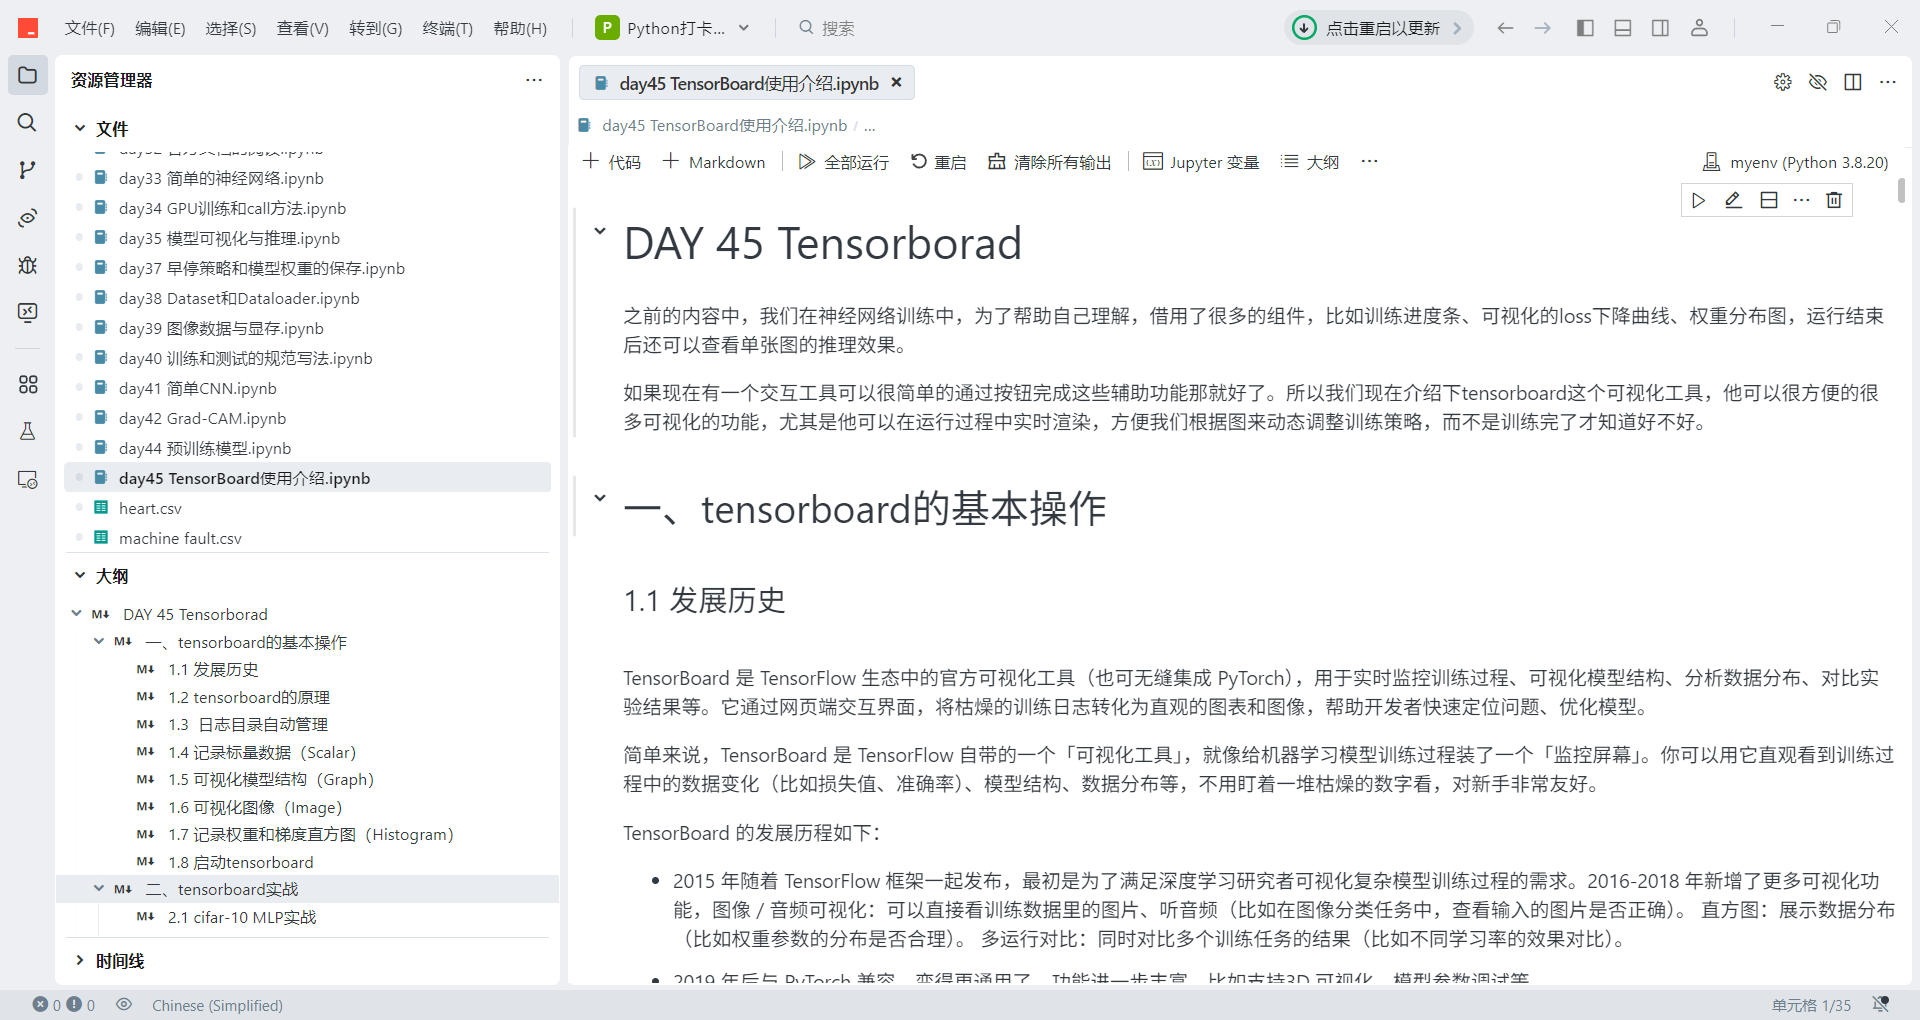This screenshot has width=1920, height=1020.
Task: Open the Source Control view
Action: 27,169
